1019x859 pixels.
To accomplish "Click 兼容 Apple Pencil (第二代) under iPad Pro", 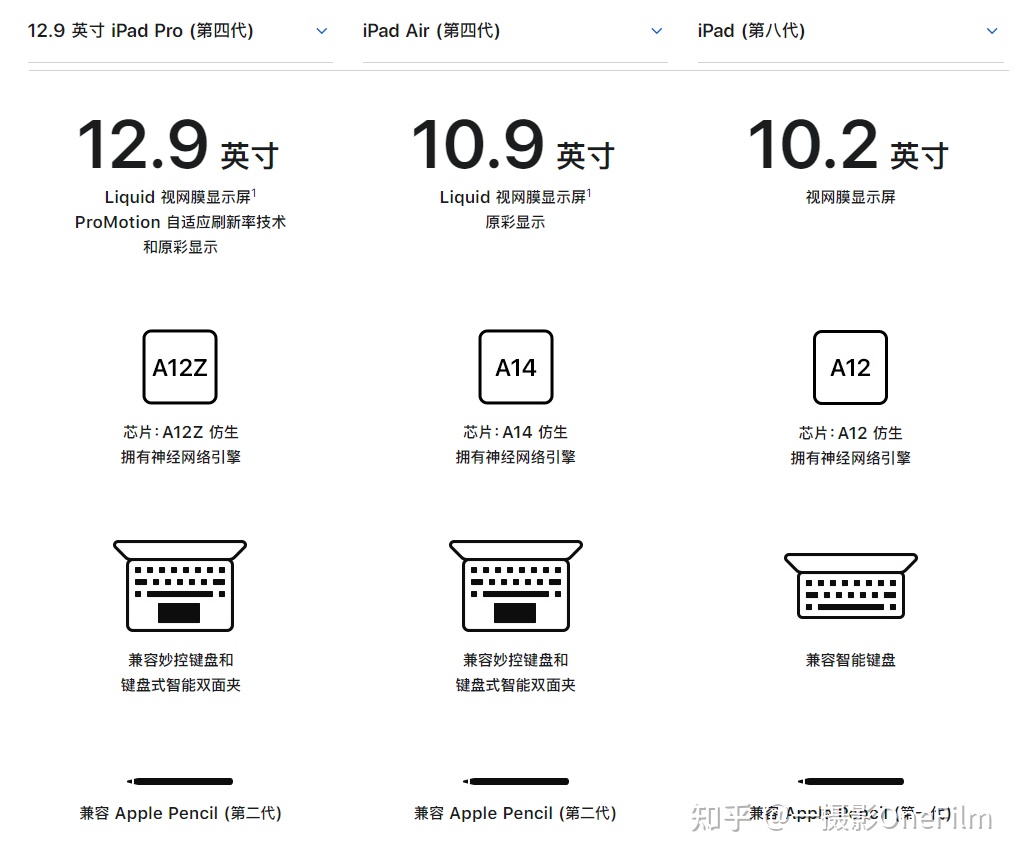I will (x=181, y=814).
